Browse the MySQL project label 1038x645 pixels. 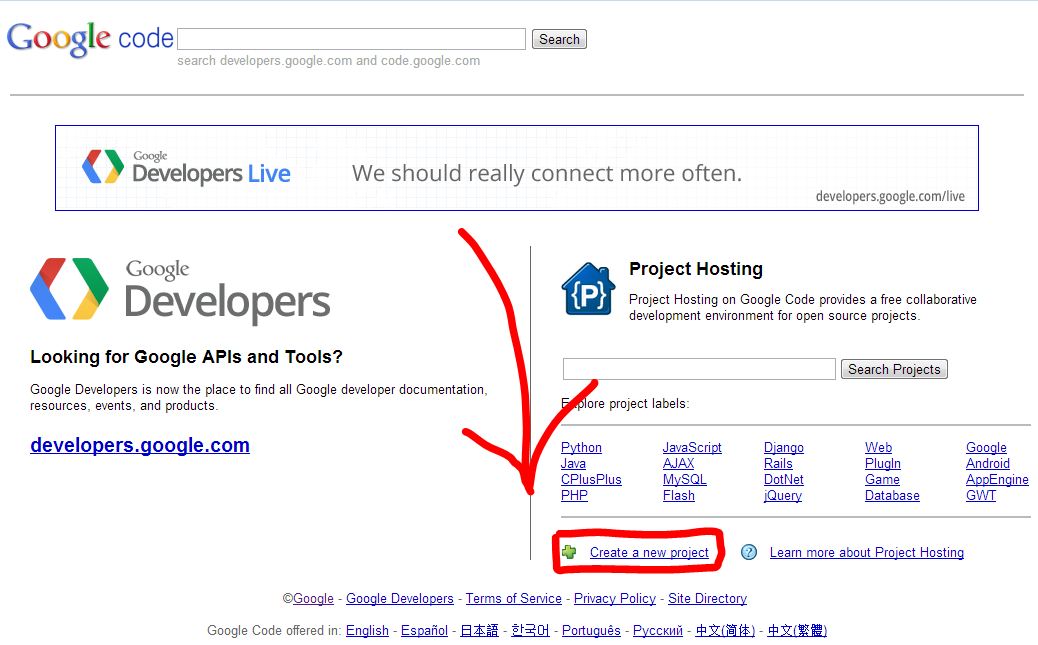pyautogui.click(x=684, y=479)
